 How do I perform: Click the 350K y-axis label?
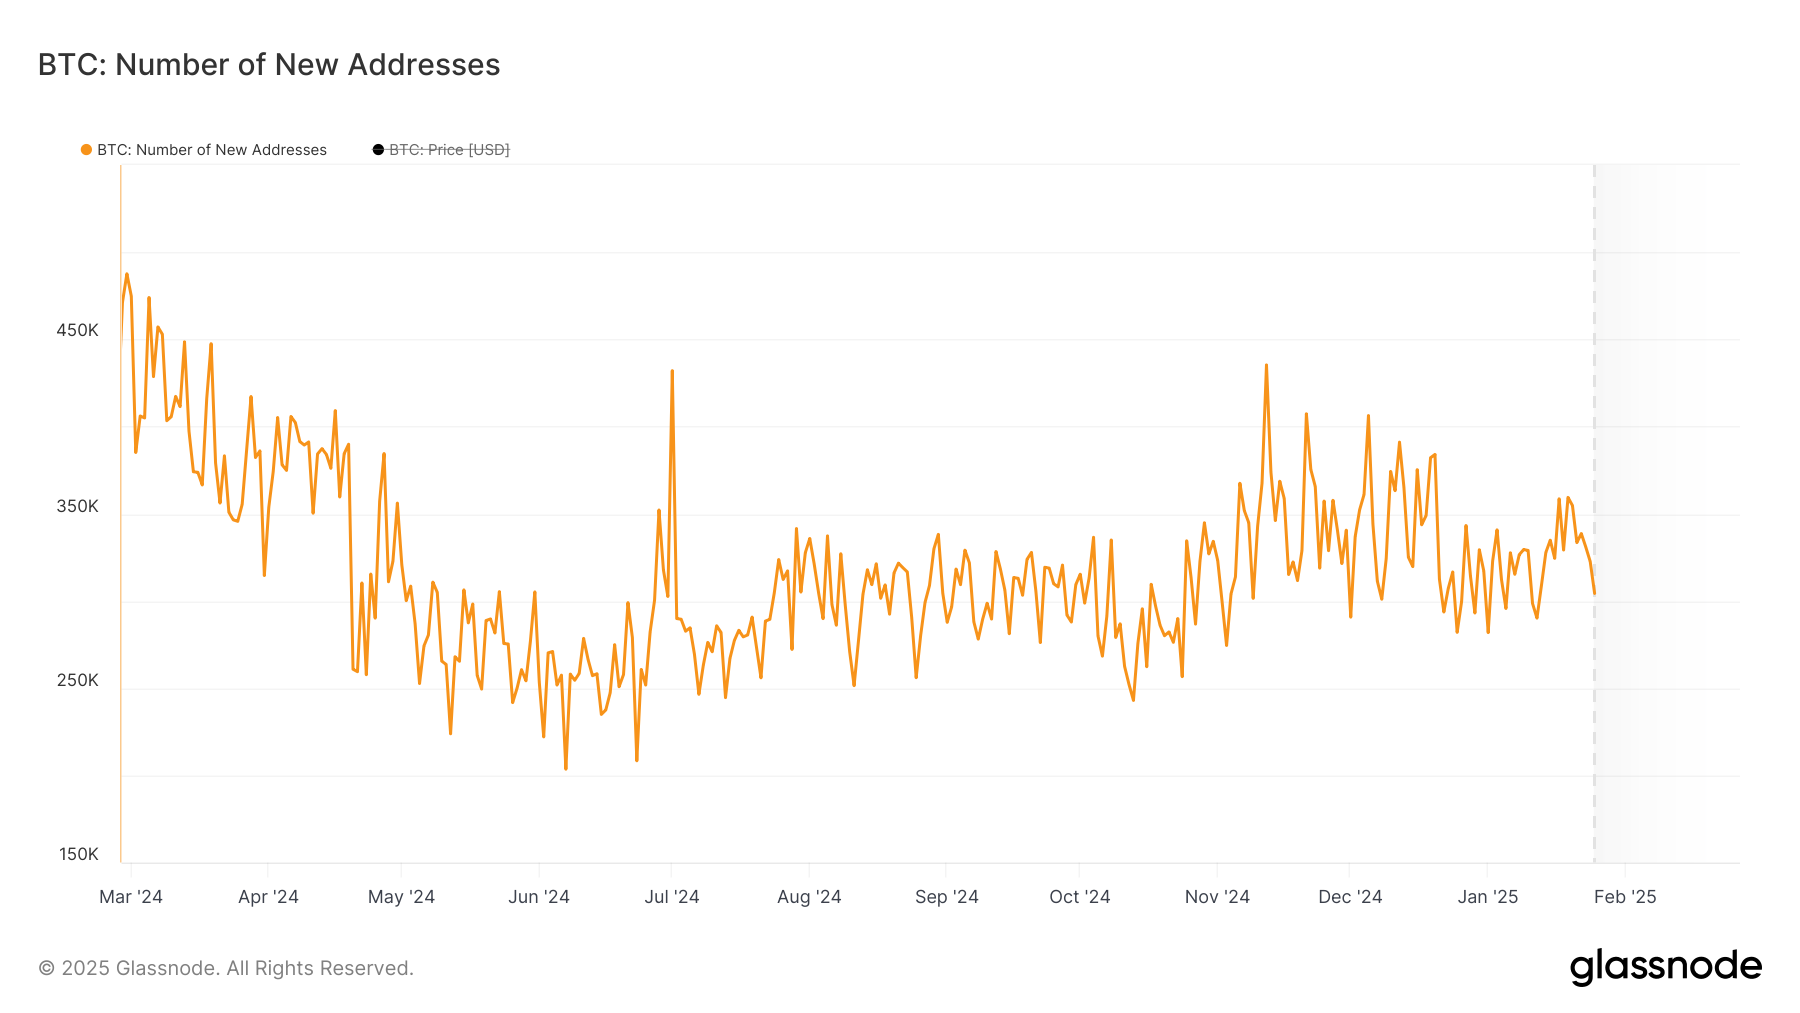click(78, 506)
